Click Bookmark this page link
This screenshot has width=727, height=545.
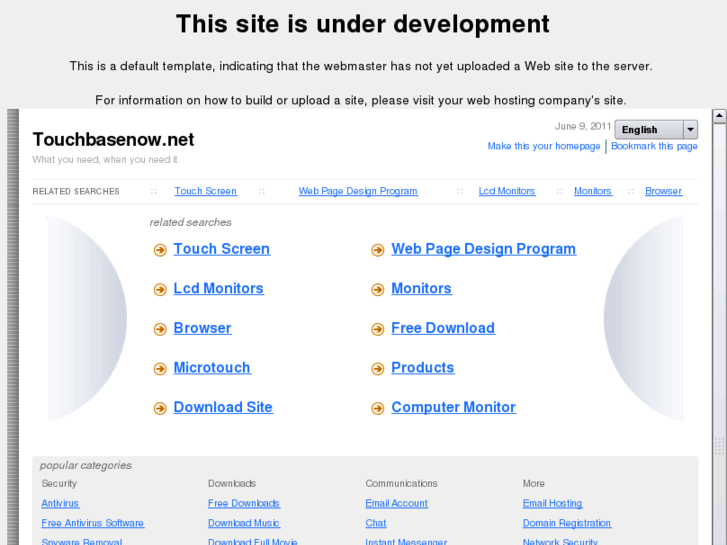pyautogui.click(x=654, y=146)
